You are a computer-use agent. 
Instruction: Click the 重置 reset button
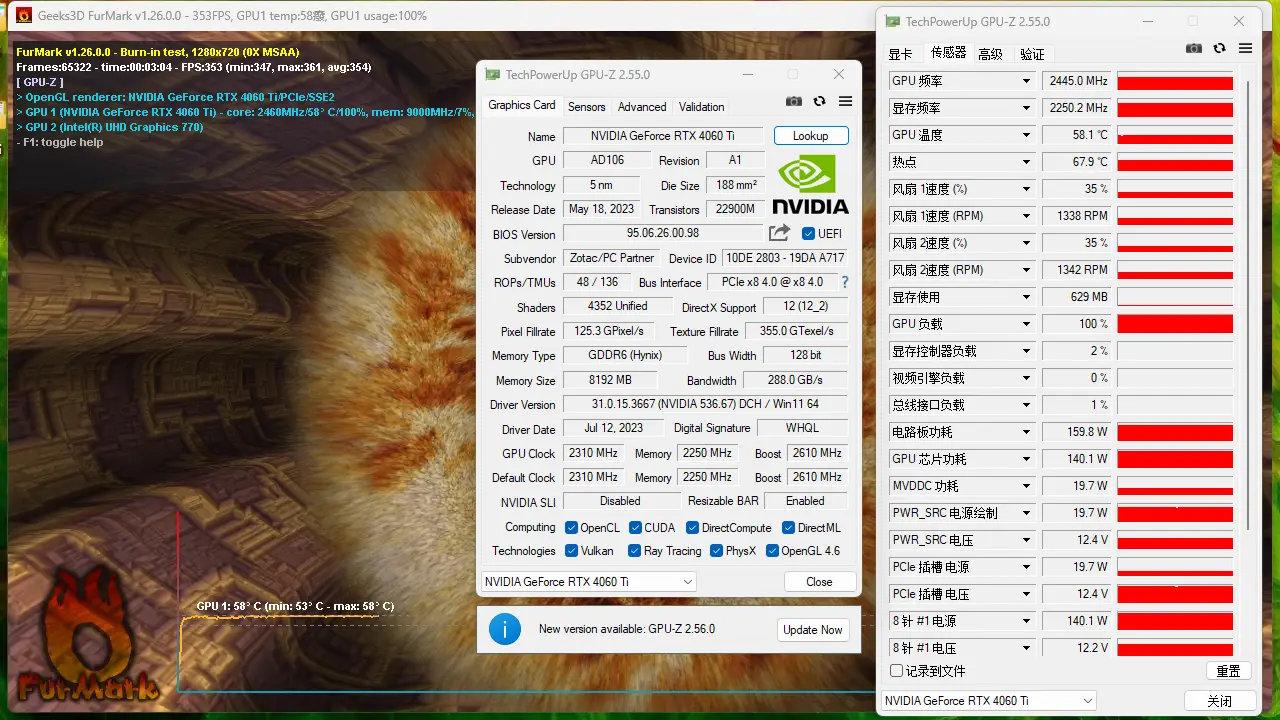click(1228, 671)
